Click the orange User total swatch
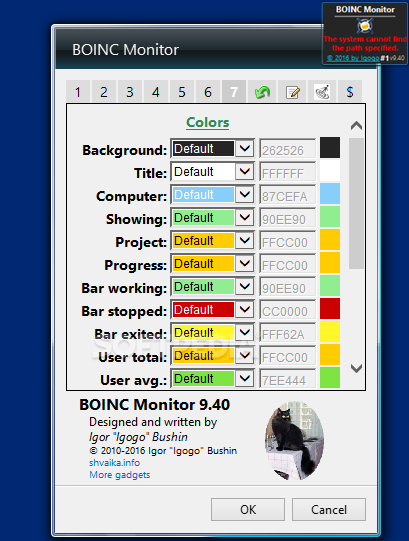The image size is (409, 541). point(330,355)
